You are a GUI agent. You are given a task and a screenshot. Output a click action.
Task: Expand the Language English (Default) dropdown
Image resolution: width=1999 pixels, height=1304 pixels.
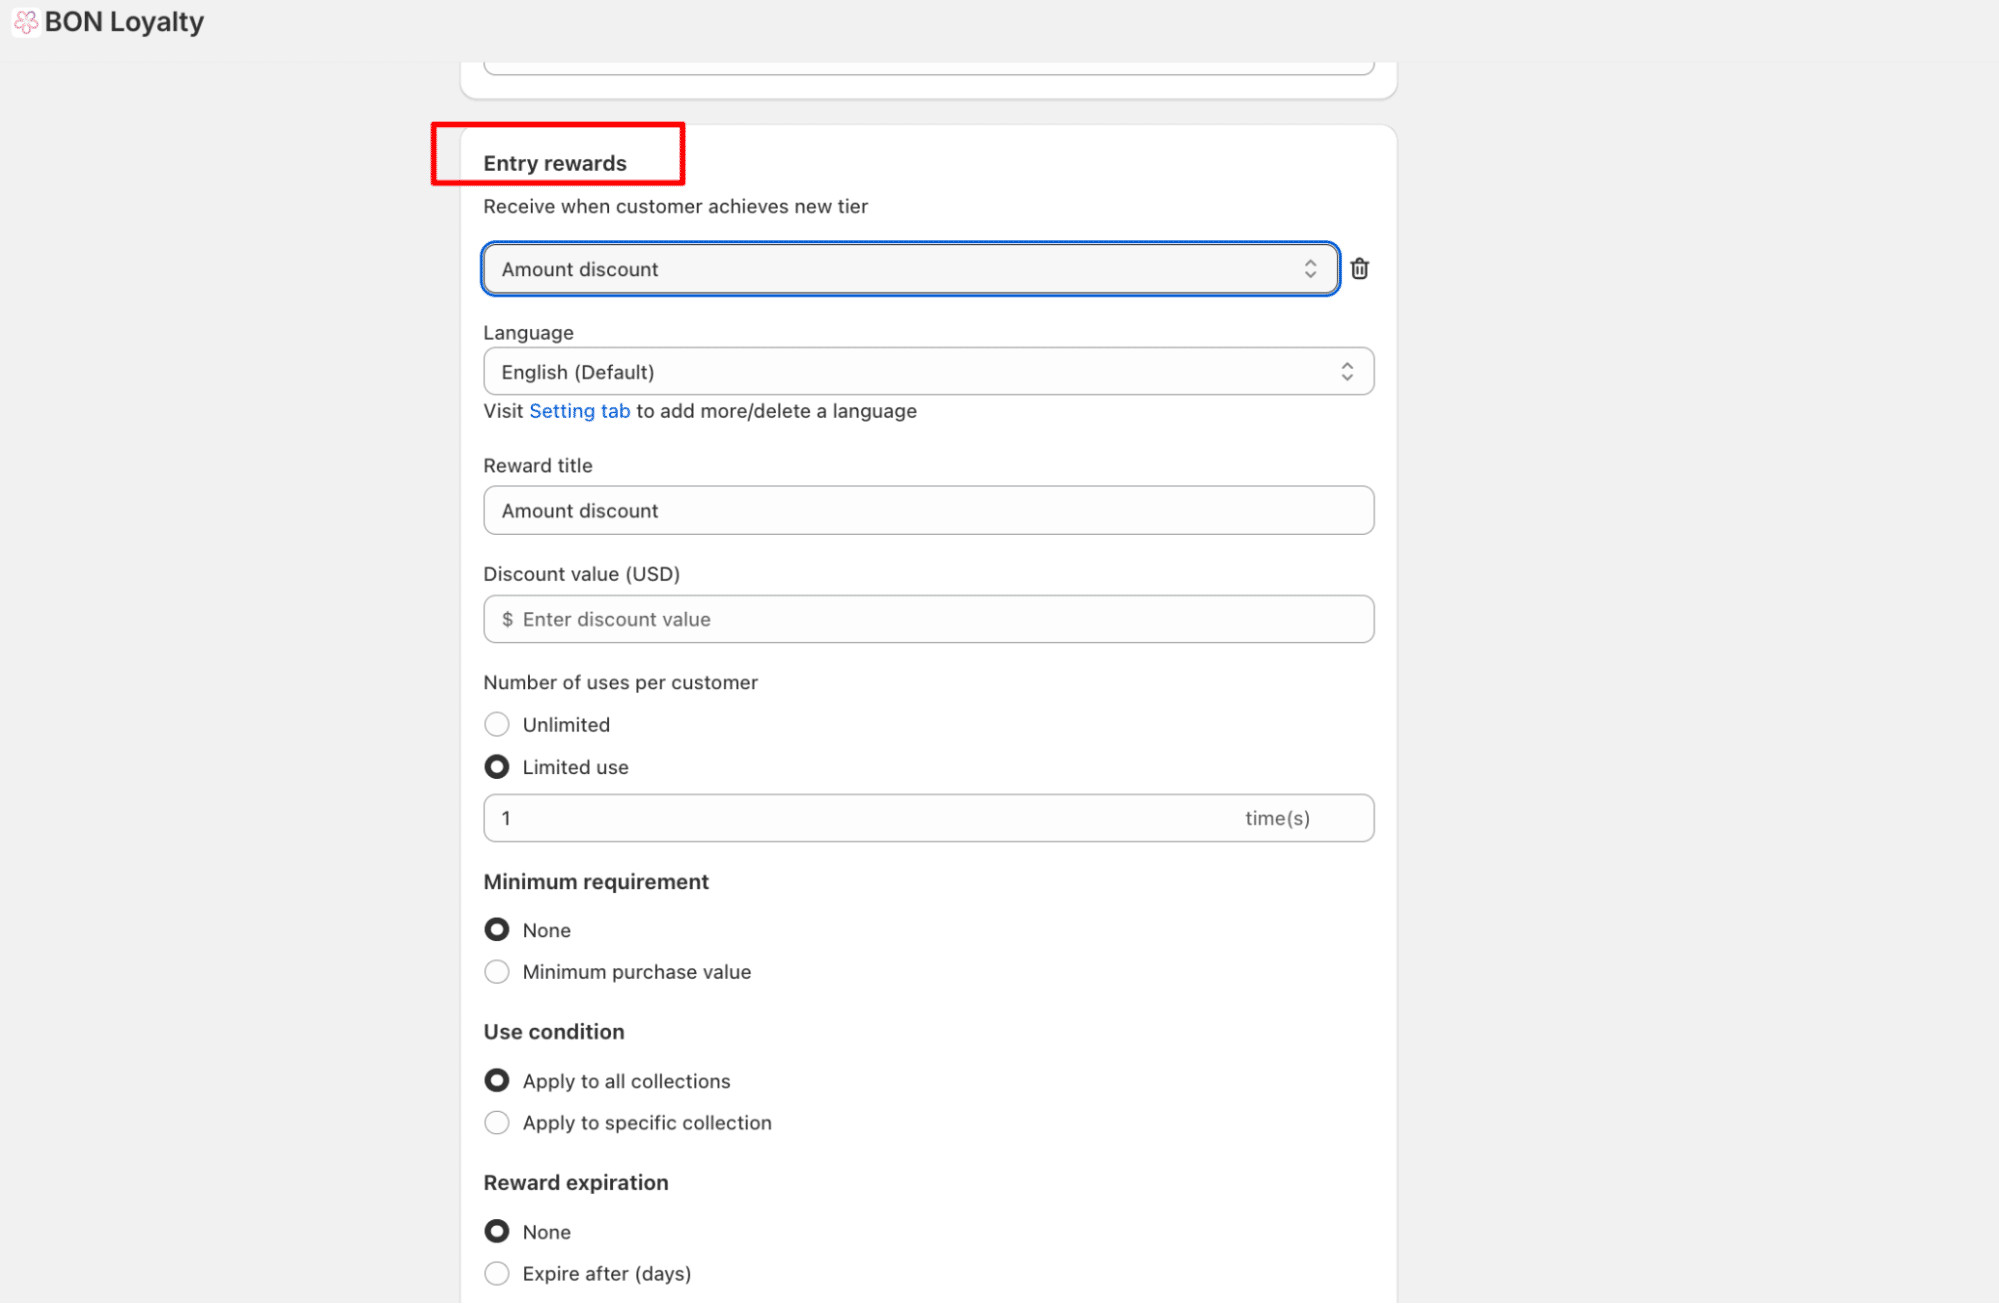927,372
